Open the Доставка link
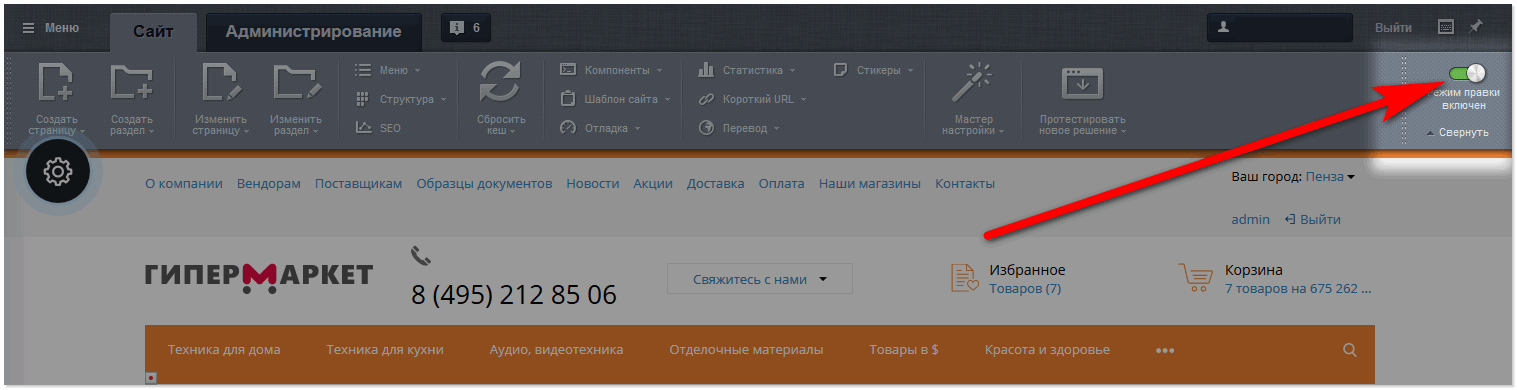 coord(716,184)
